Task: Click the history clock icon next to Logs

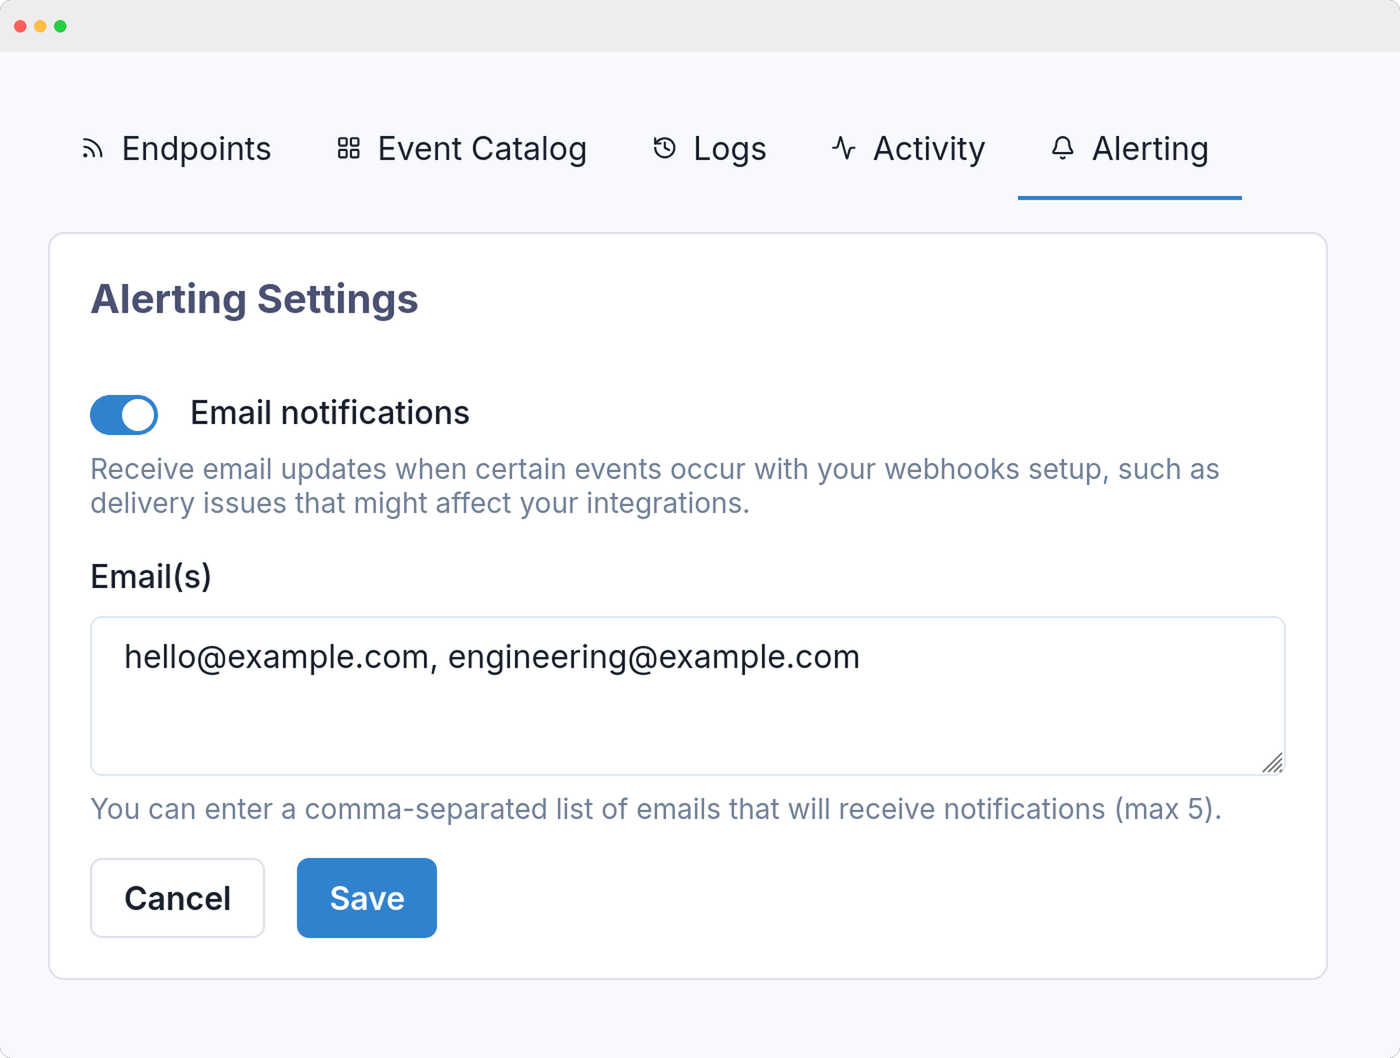Action: [x=664, y=148]
